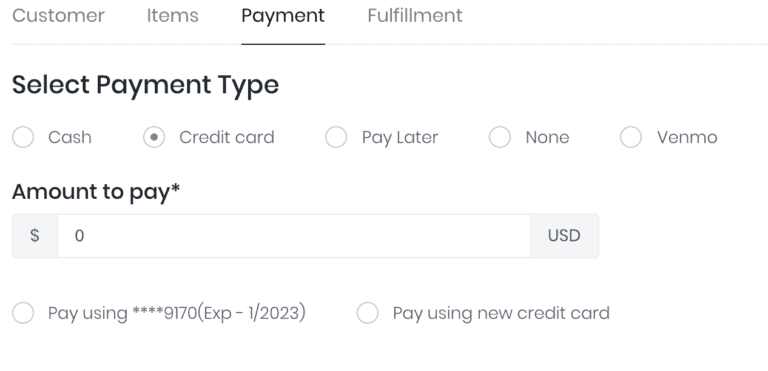Viewport: 768px width, 371px height.
Task: Click the dollar sign prefix box
Action: click(x=35, y=236)
